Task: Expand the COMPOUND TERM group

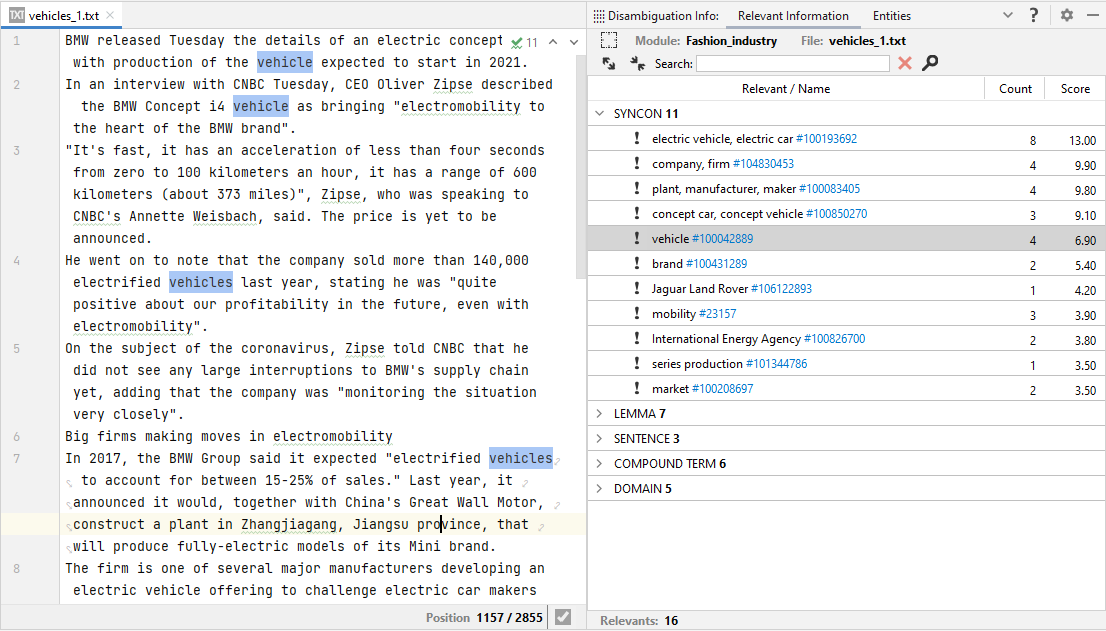Action: (600, 464)
